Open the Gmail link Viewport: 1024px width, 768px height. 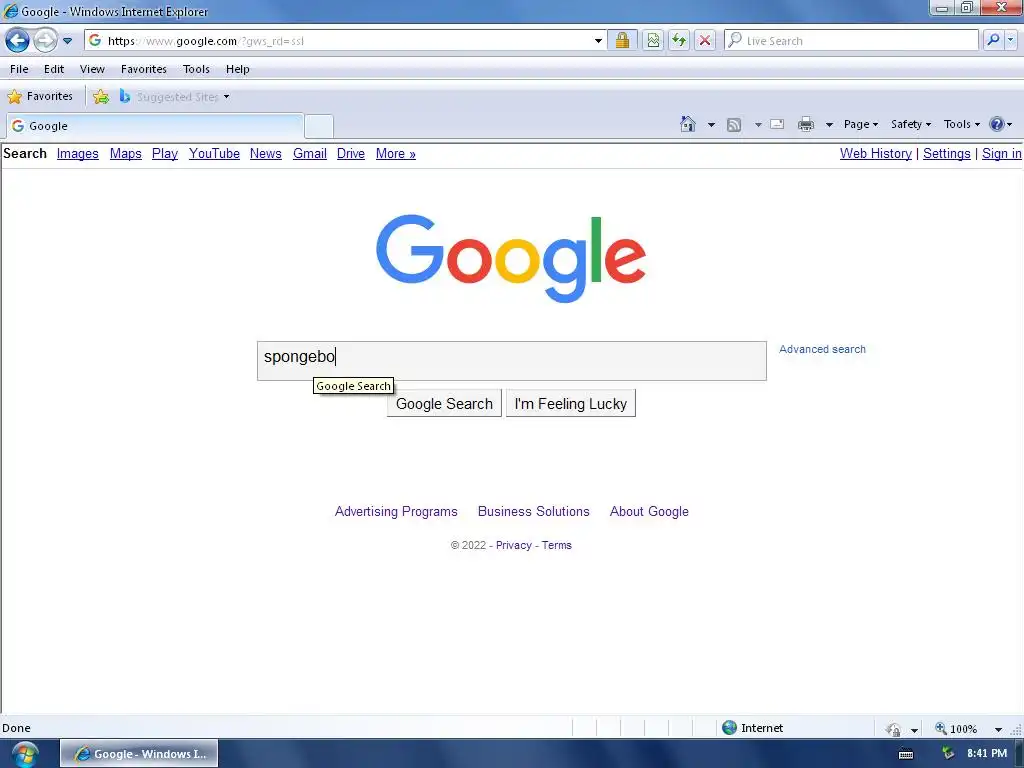pos(310,153)
